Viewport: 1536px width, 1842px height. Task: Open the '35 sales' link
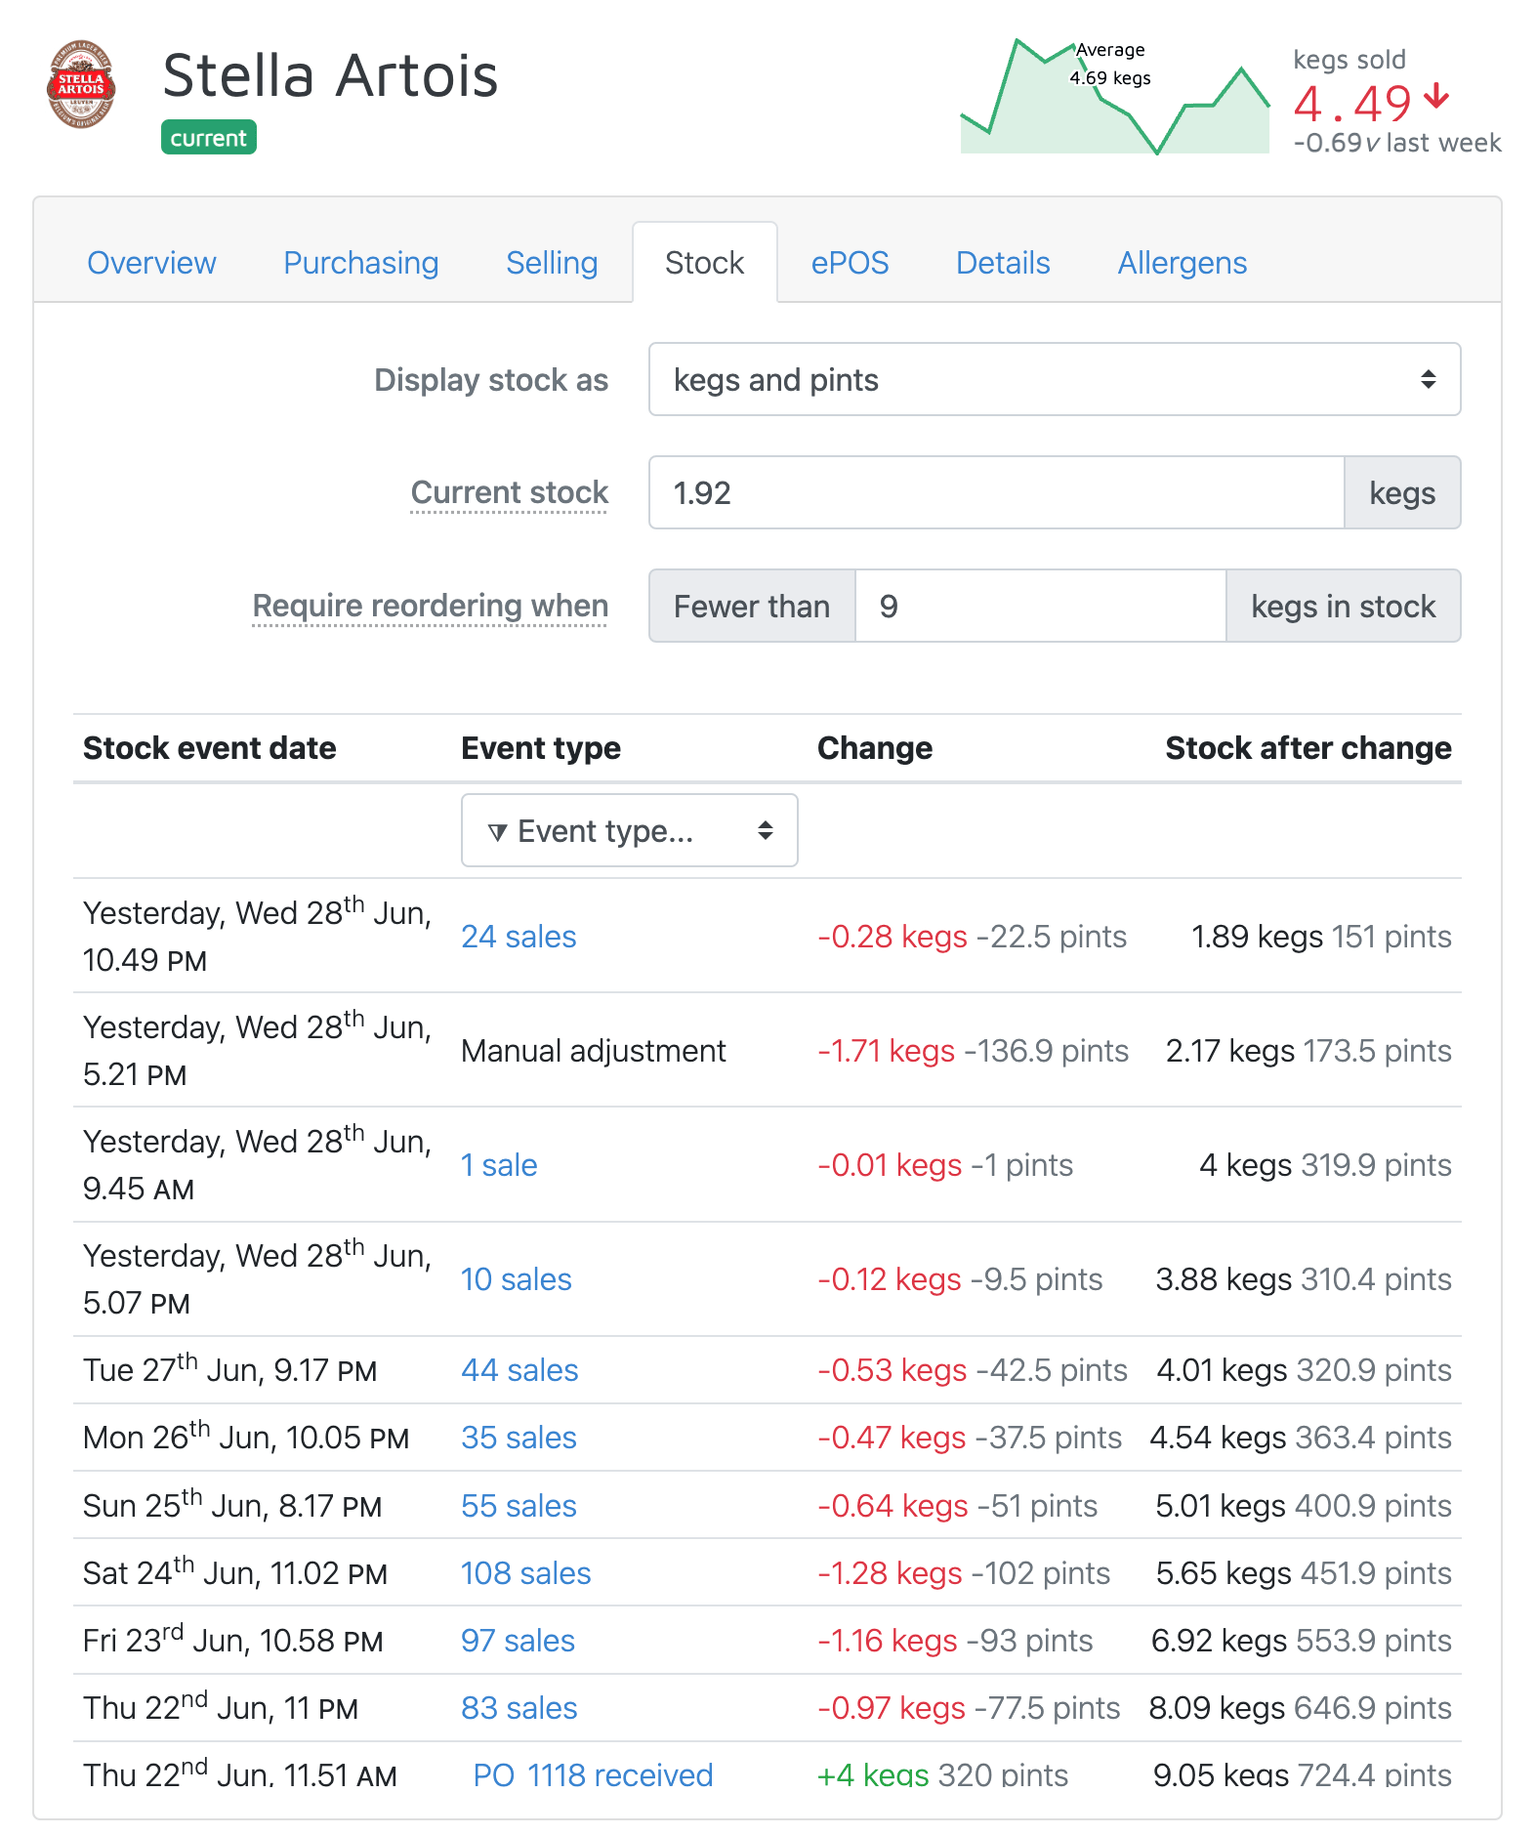[x=519, y=1438]
